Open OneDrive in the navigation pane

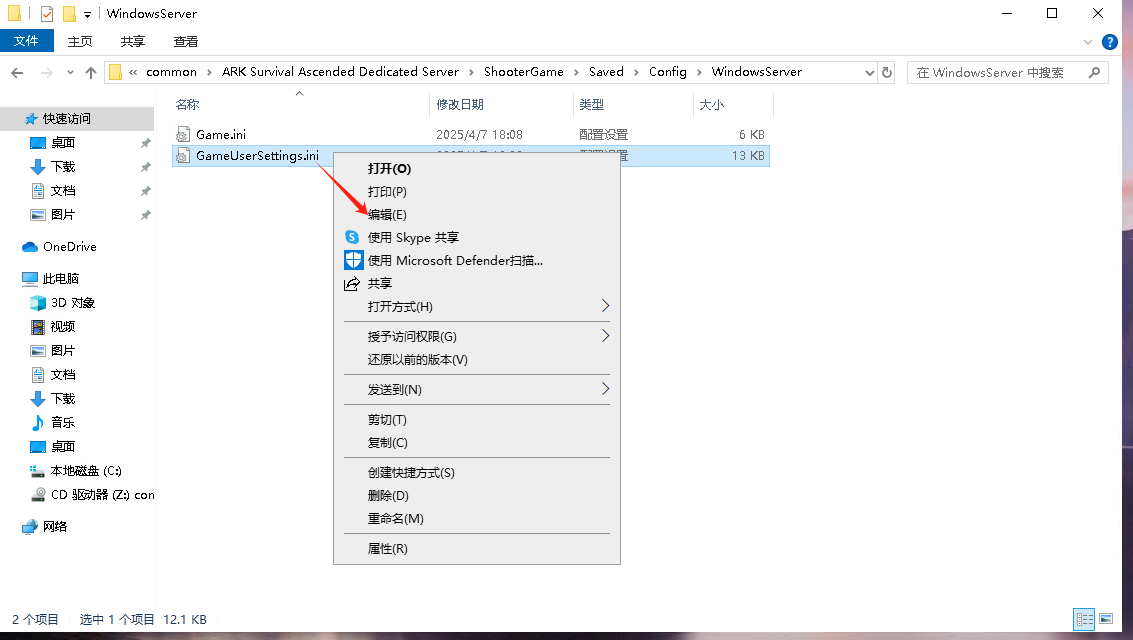click(x=69, y=247)
